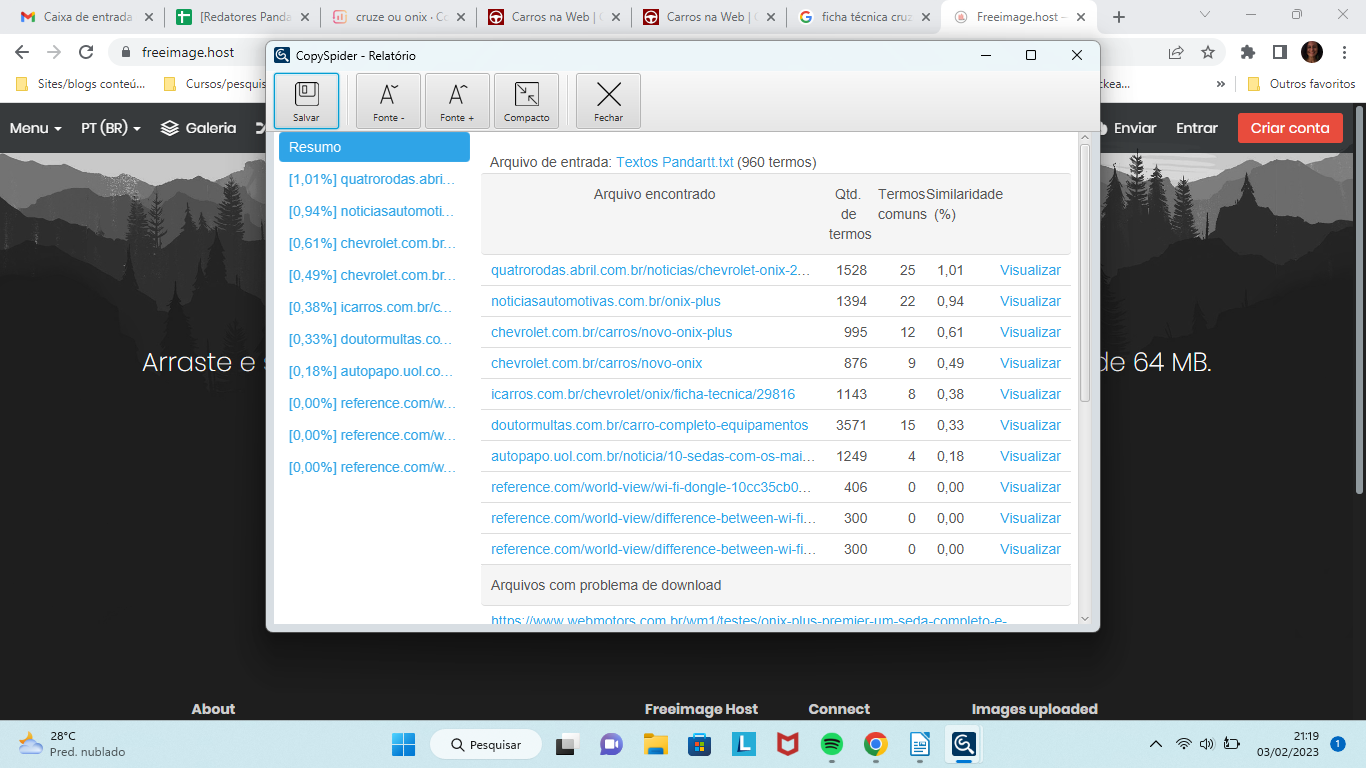Open the [0,33%] doutormultas sidebar entry

point(370,339)
